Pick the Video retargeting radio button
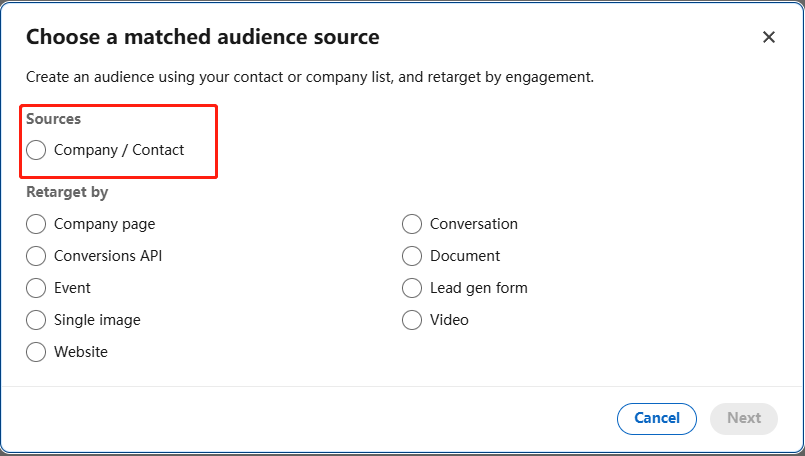This screenshot has height=456, width=805. click(x=412, y=320)
